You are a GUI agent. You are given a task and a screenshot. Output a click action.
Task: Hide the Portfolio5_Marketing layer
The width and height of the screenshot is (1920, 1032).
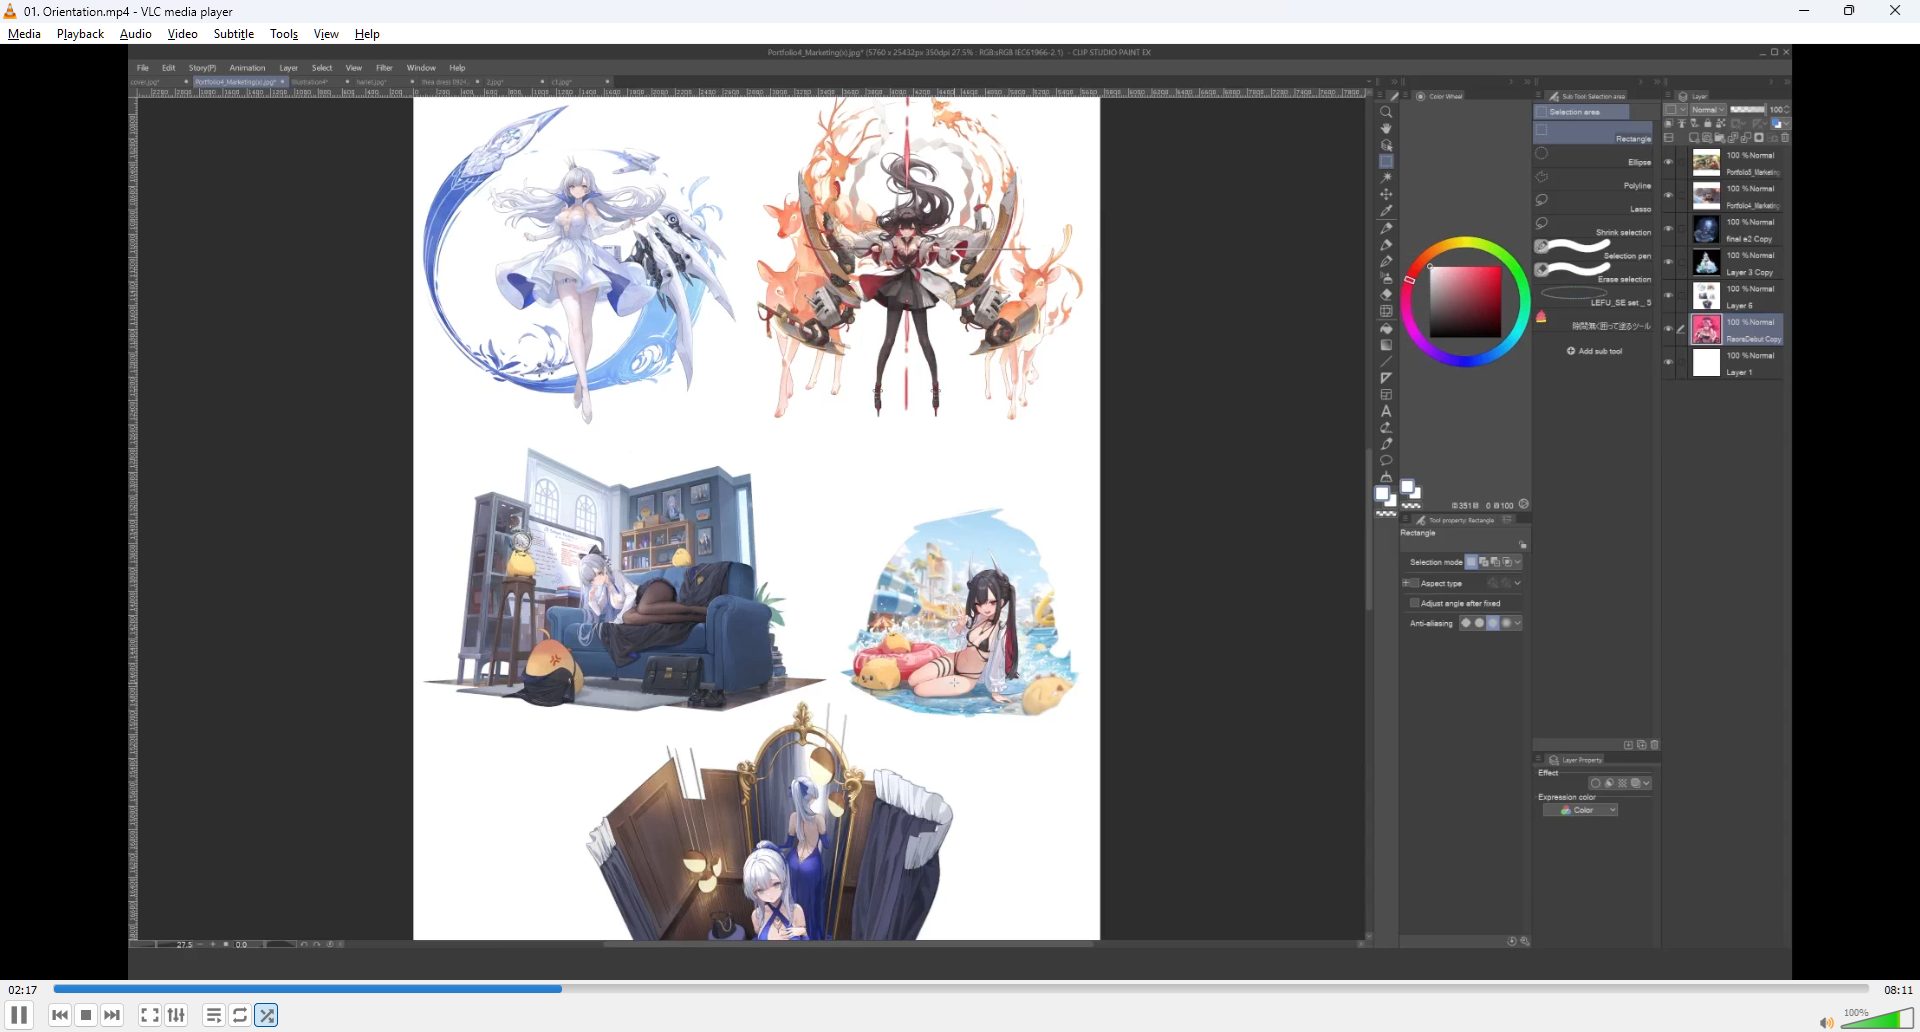(x=1668, y=162)
